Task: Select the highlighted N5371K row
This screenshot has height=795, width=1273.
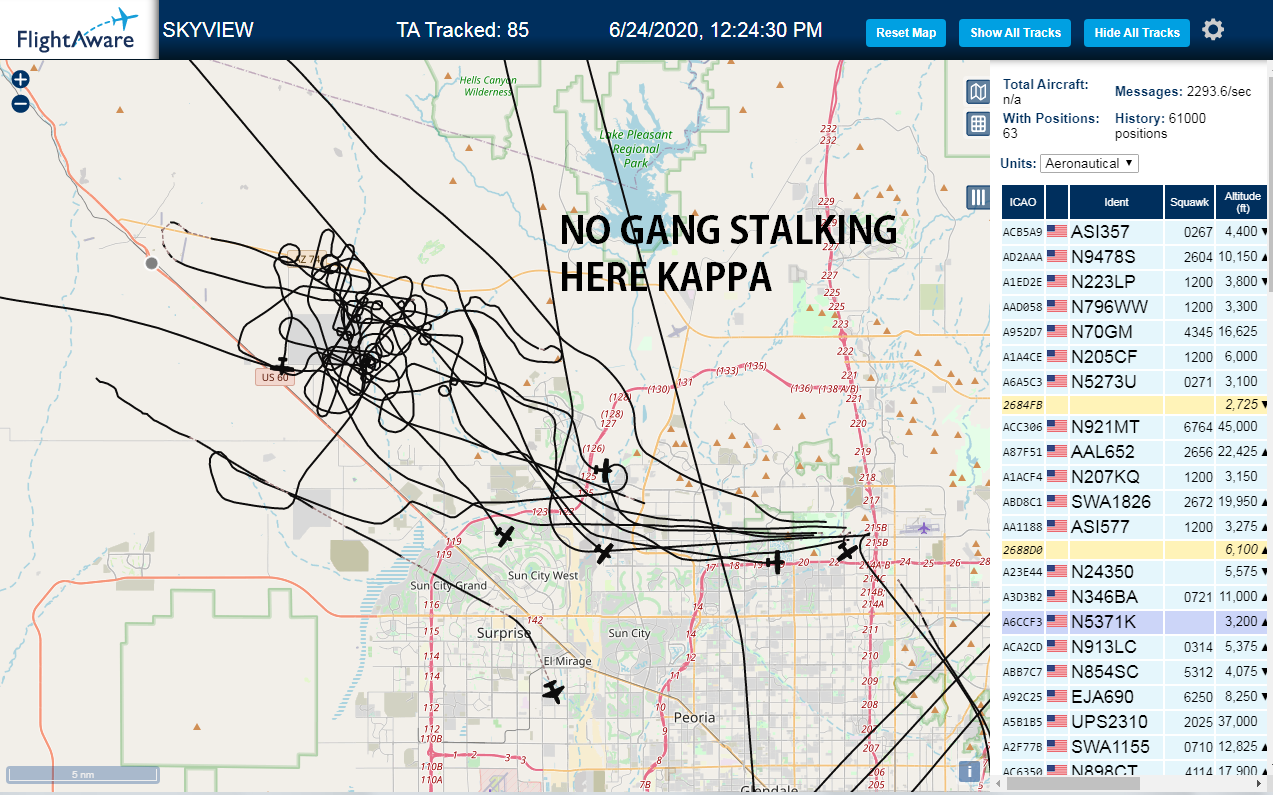Action: [x=1134, y=622]
